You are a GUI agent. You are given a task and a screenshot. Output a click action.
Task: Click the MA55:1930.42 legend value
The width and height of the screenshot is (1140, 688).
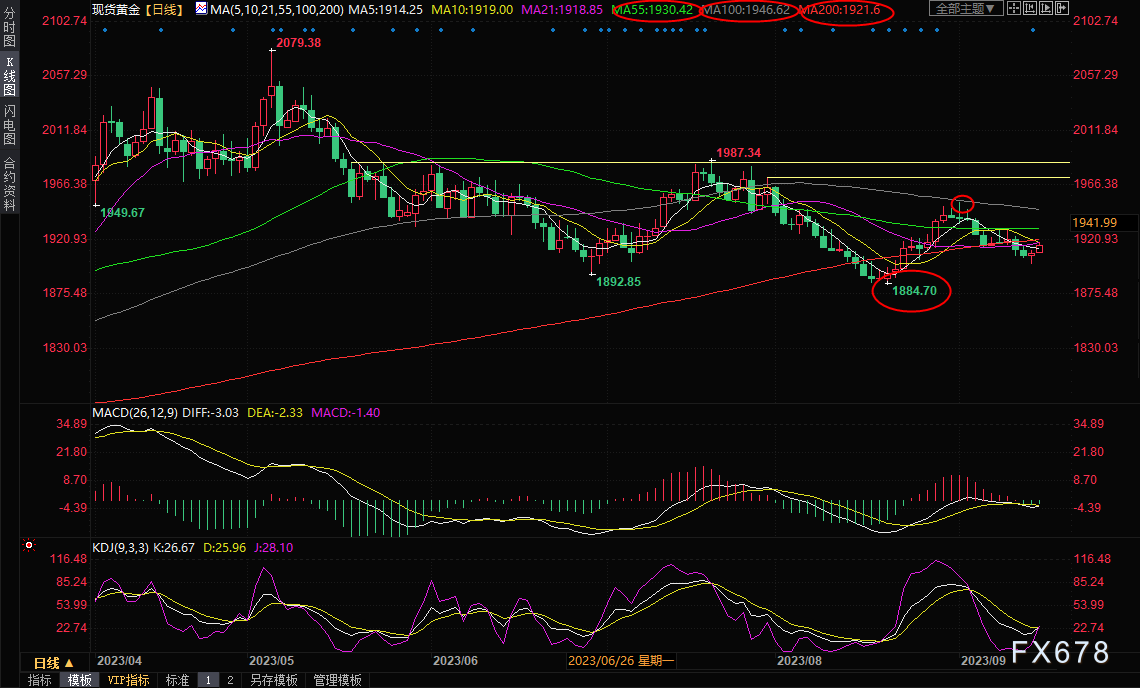(652, 9)
